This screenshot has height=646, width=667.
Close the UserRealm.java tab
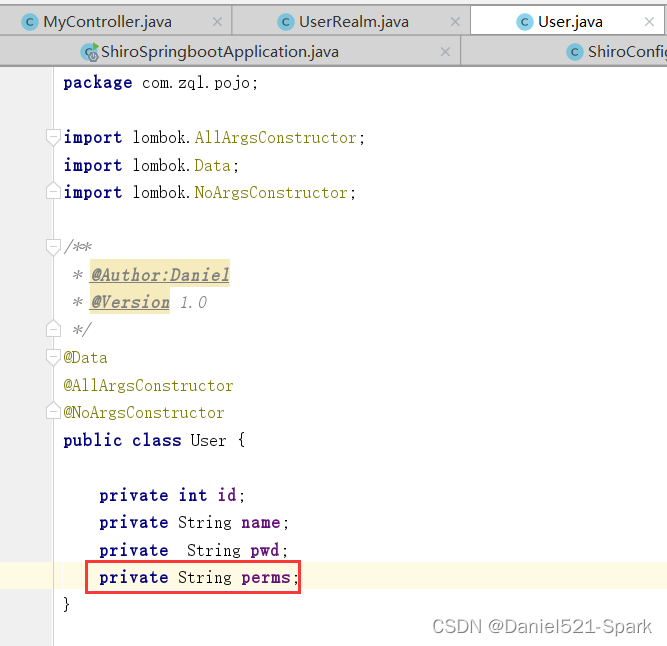click(455, 22)
